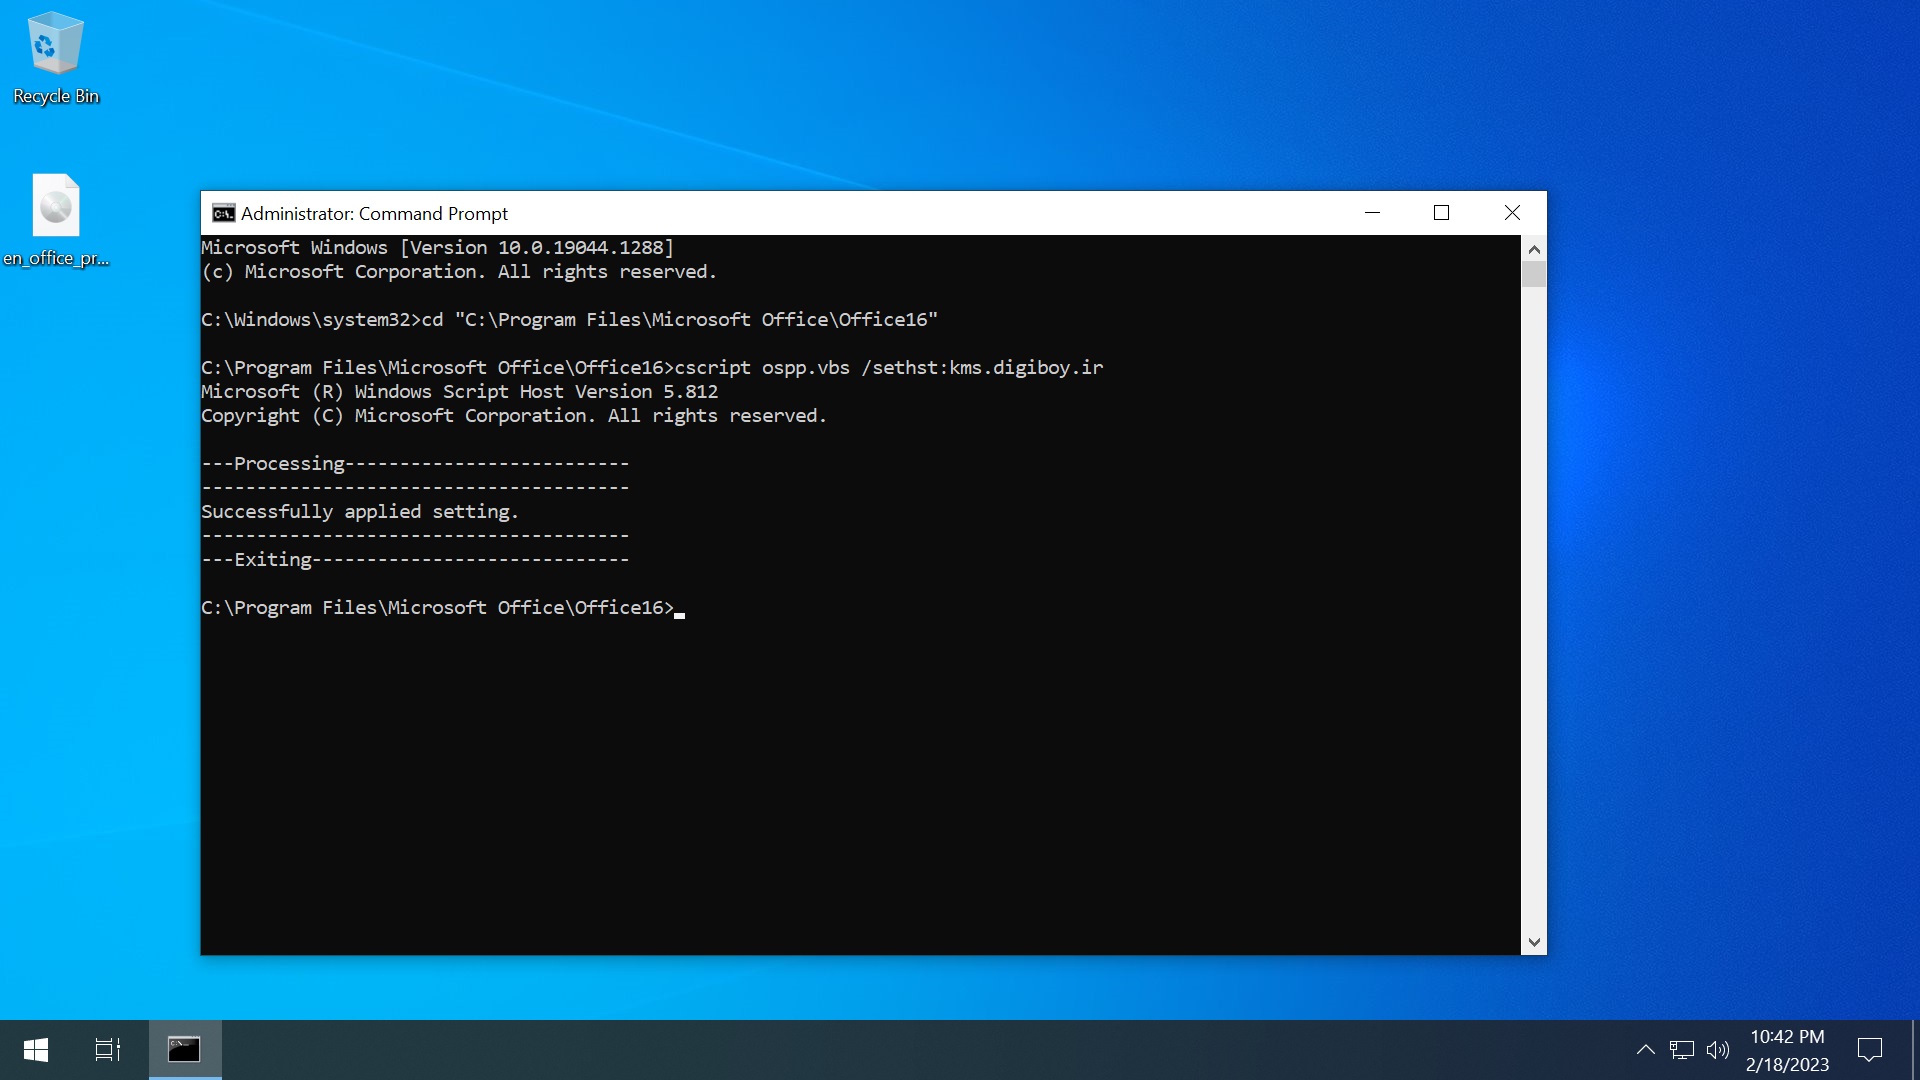Click the "Successfully applied setting." output line
This screenshot has width=1920, height=1080.
360,512
